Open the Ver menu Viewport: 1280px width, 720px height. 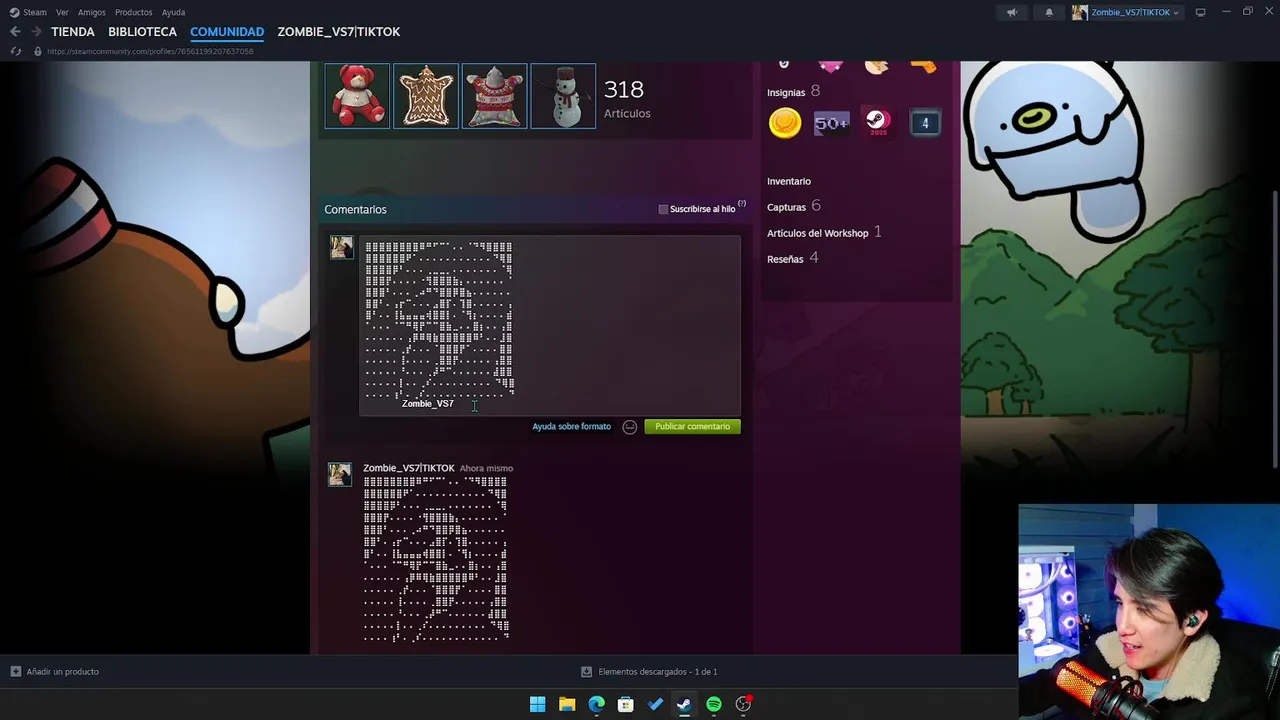coord(62,12)
